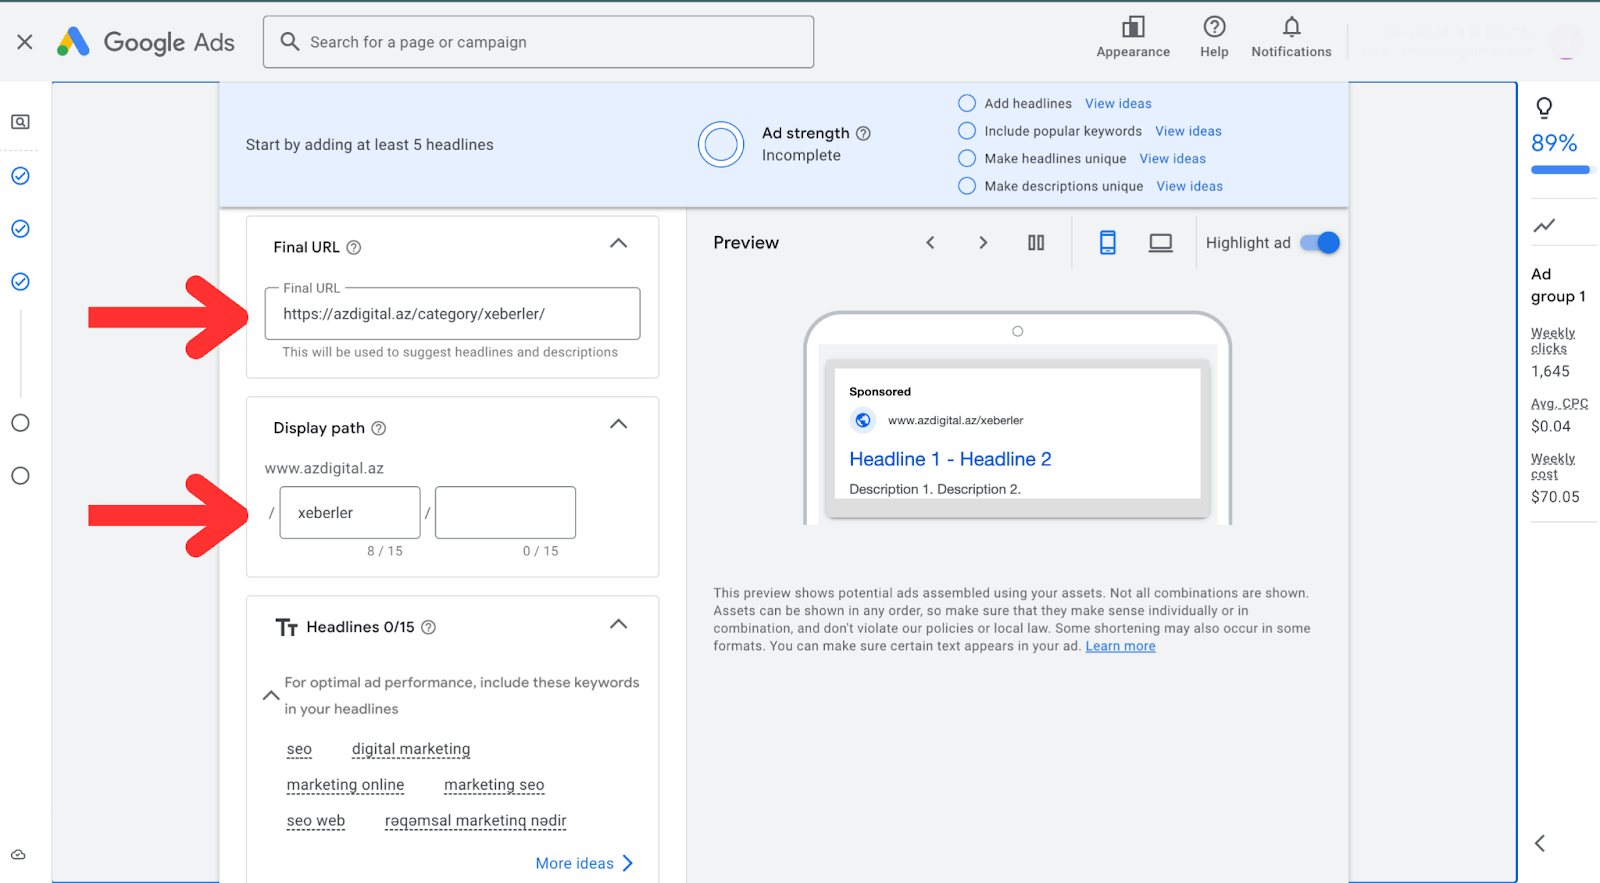This screenshot has width=1600, height=883.
Task: Open the Display path help question icon
Action: (379, 428)
